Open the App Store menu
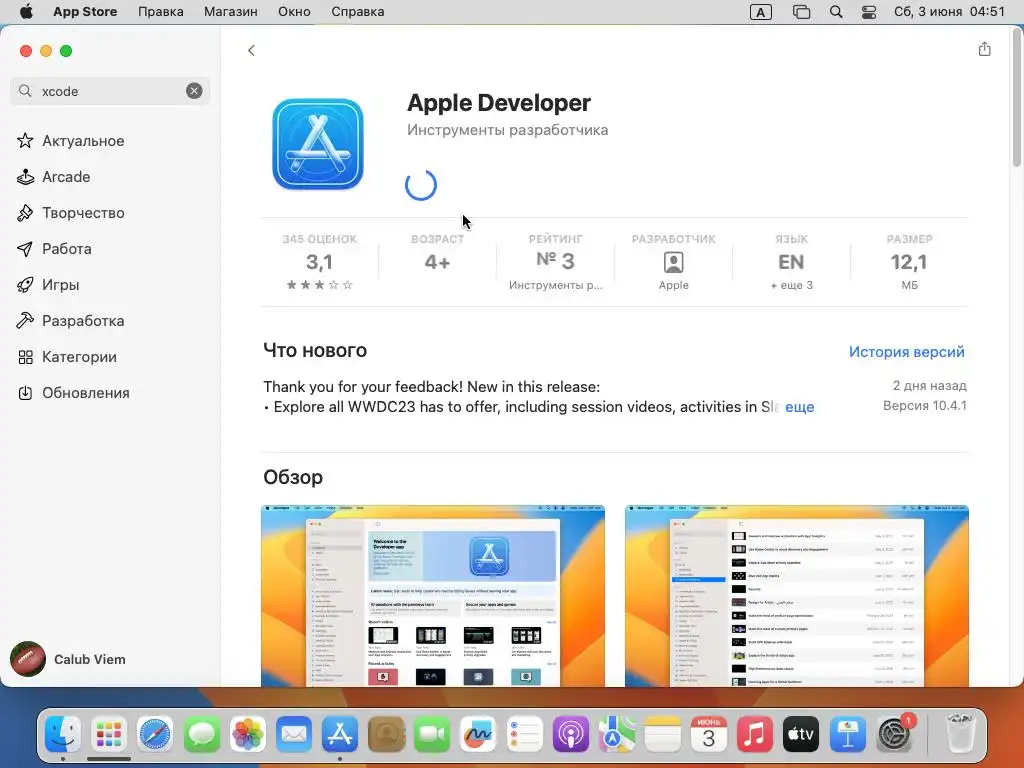 click(85, 12)
